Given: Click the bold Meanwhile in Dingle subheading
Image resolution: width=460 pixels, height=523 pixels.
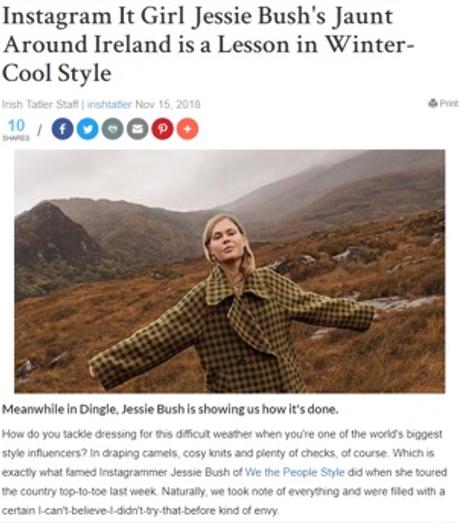Looking at the screenshot, I should 170,409.
